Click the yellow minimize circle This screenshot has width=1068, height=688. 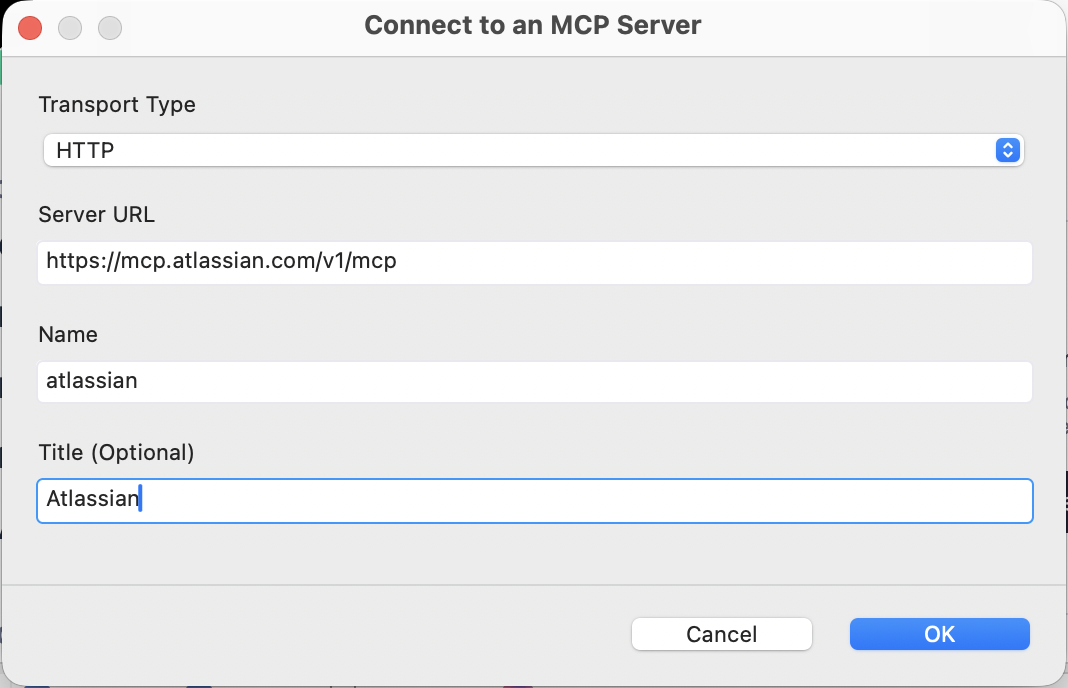[70, 27]
